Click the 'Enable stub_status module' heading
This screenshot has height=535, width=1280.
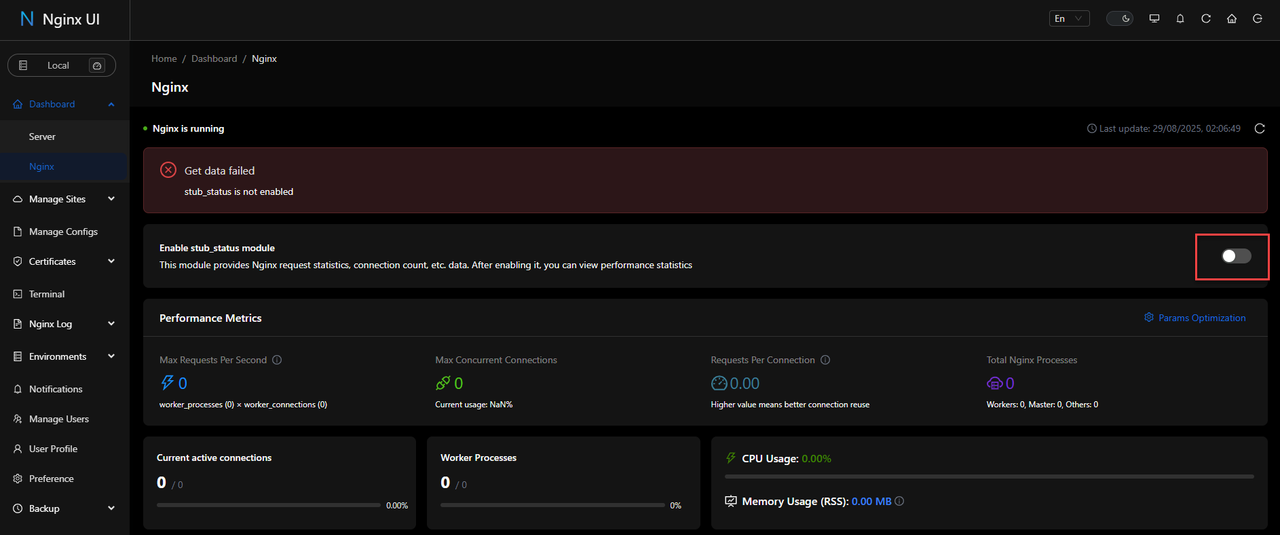pyautogui.click(x=217, y=248)
